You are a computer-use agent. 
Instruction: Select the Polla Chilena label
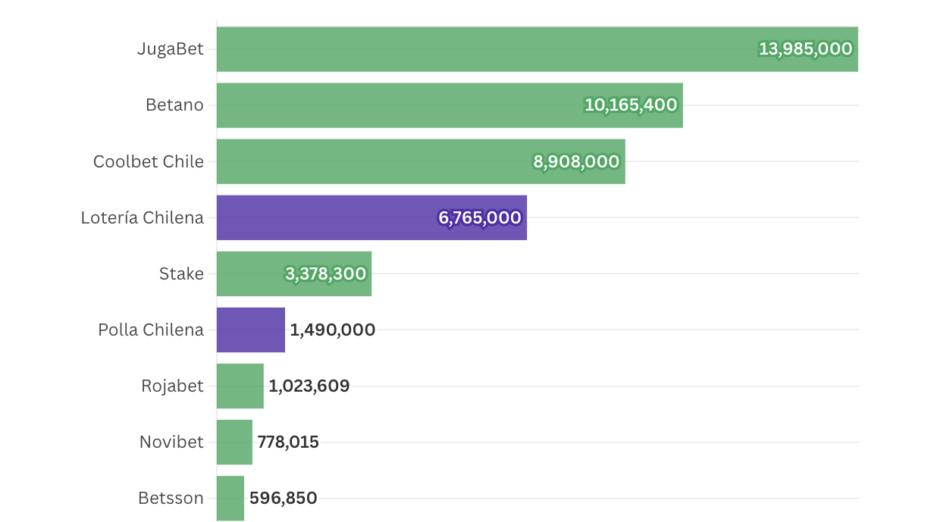(150, 330)
